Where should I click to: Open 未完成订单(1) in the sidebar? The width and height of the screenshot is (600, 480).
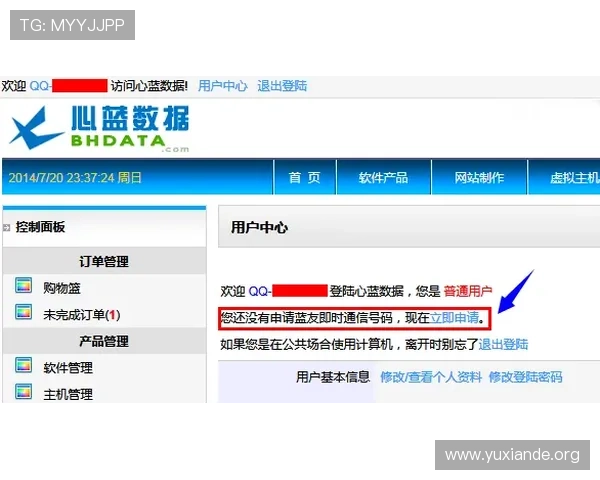click(x=82, y=315)
